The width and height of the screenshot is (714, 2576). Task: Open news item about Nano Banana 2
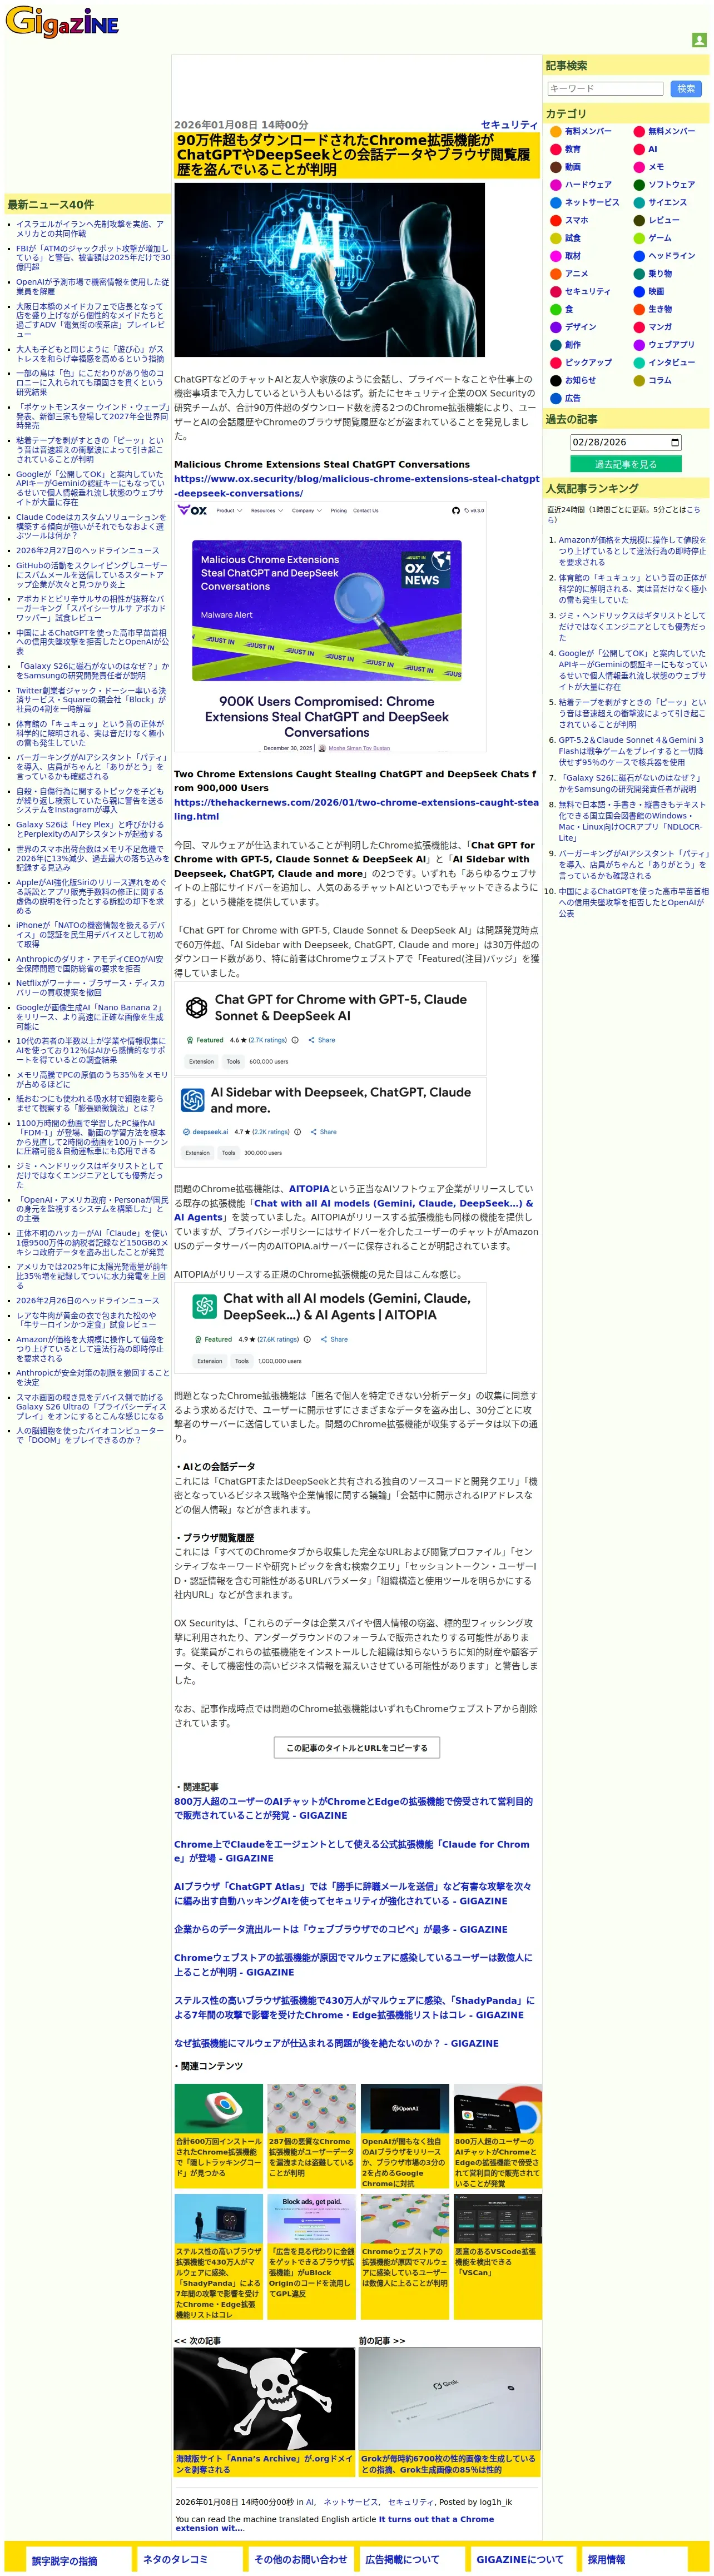tap(90, 1017)
